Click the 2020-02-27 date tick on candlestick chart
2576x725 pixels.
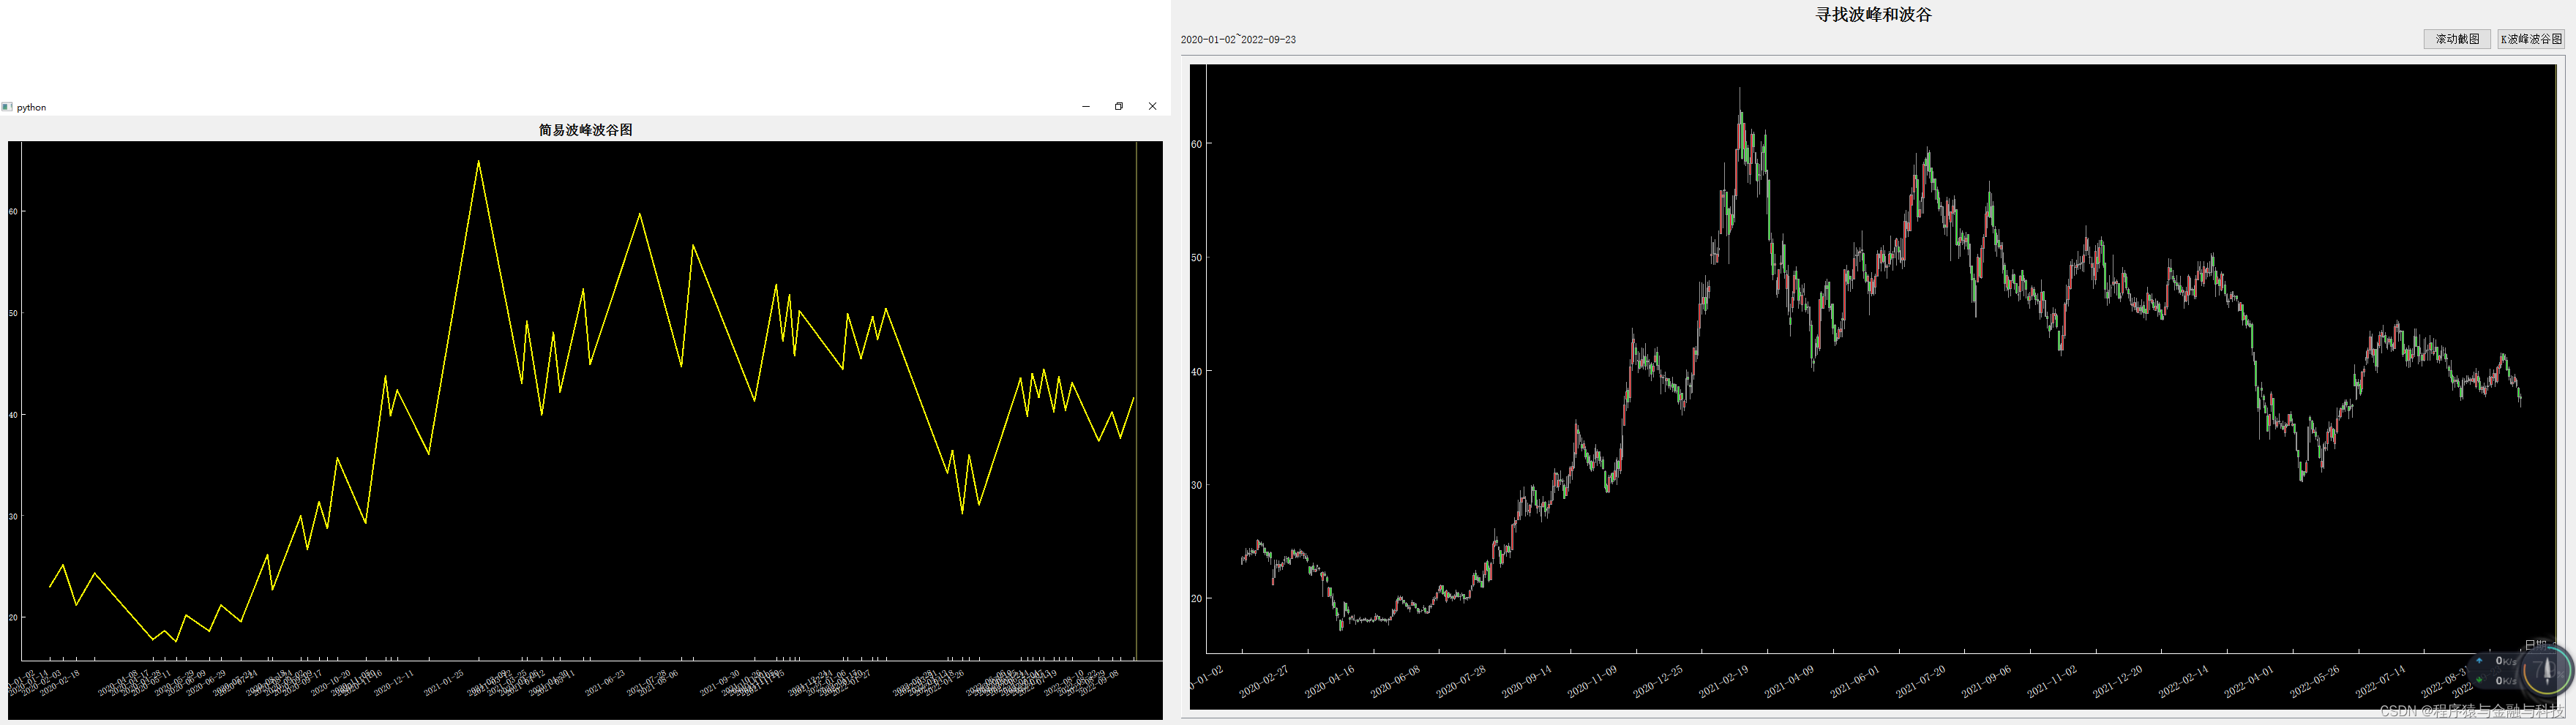click(x=1264, y=681)
